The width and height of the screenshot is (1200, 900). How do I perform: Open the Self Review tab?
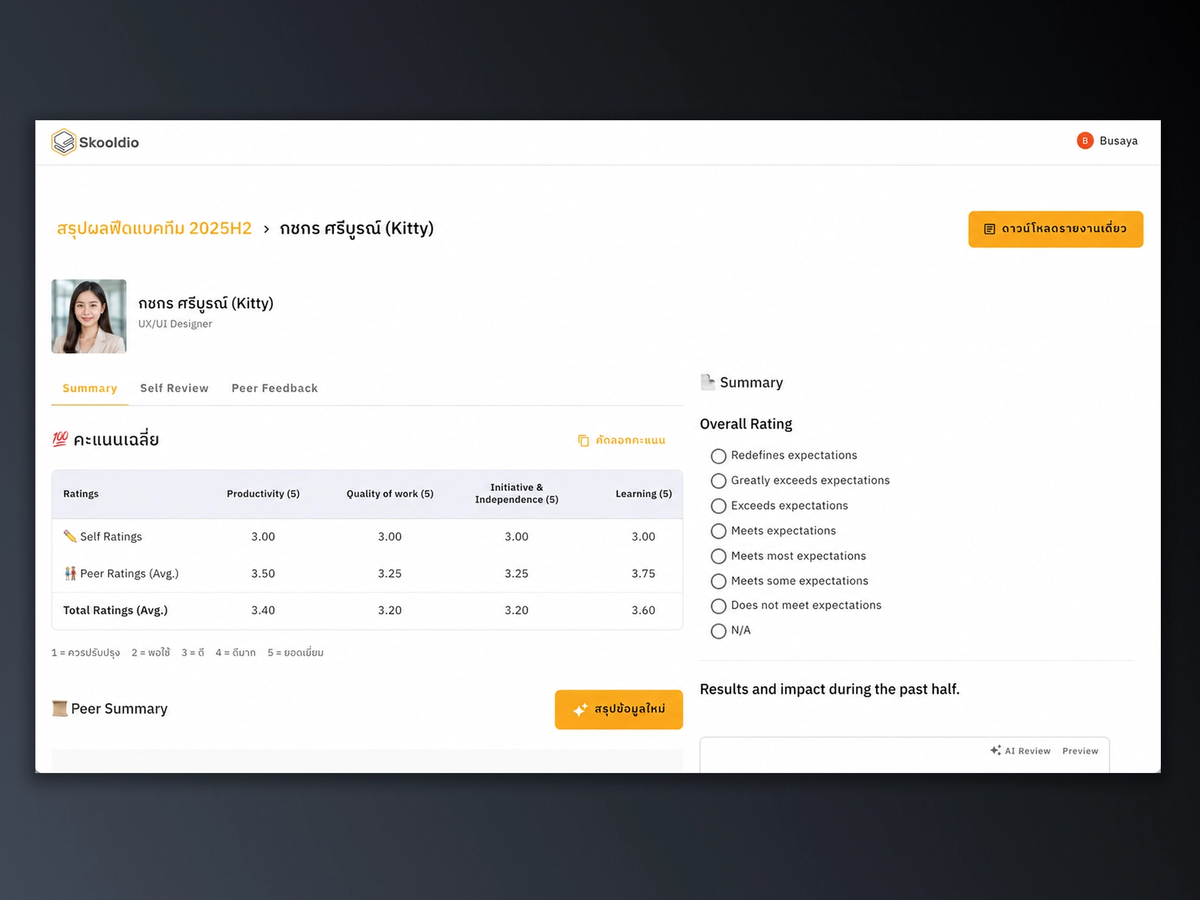(174, 388)
